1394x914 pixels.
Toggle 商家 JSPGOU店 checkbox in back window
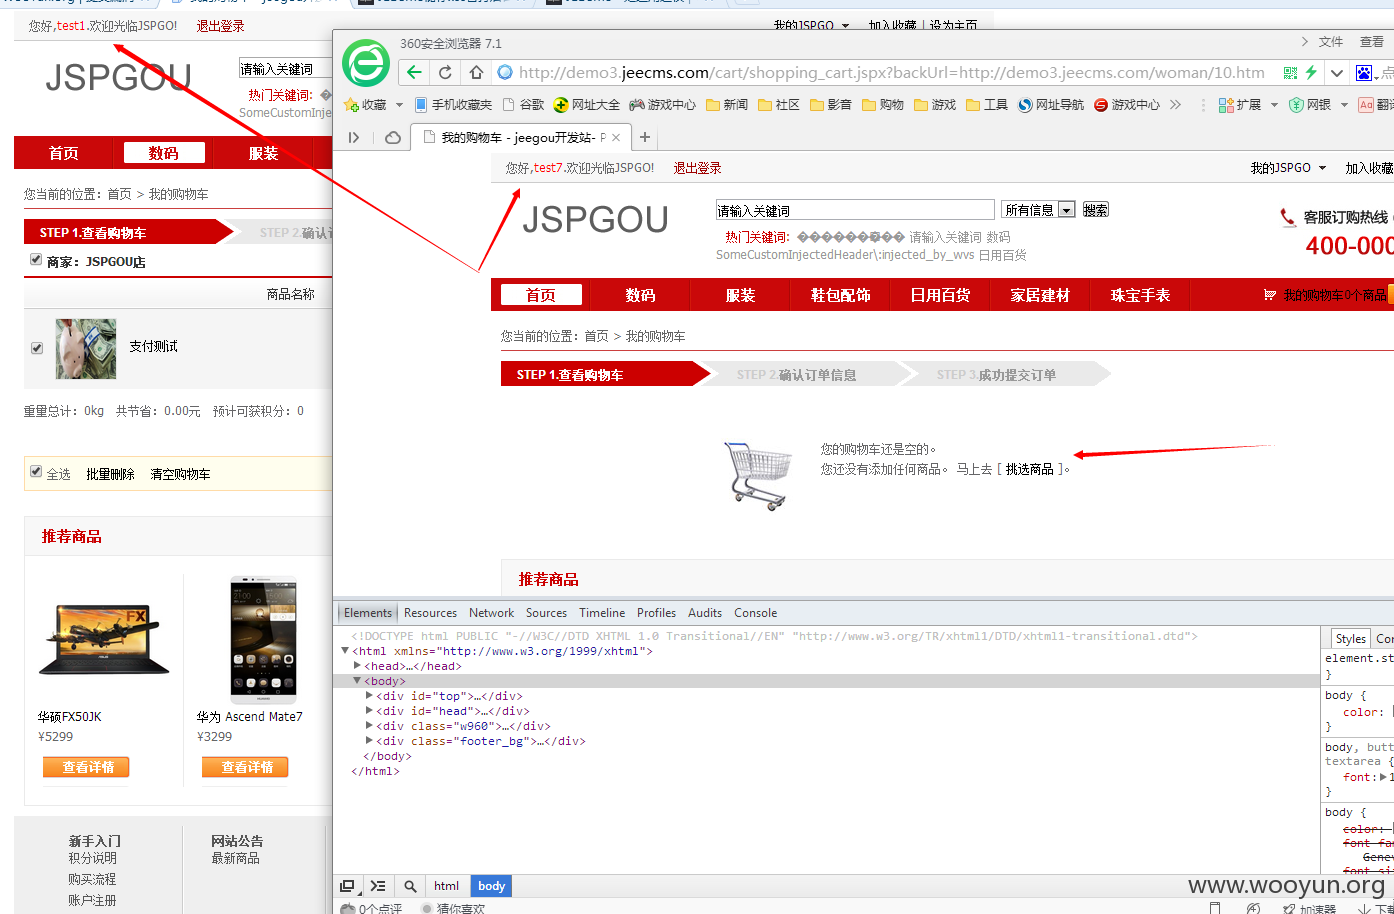37,260
